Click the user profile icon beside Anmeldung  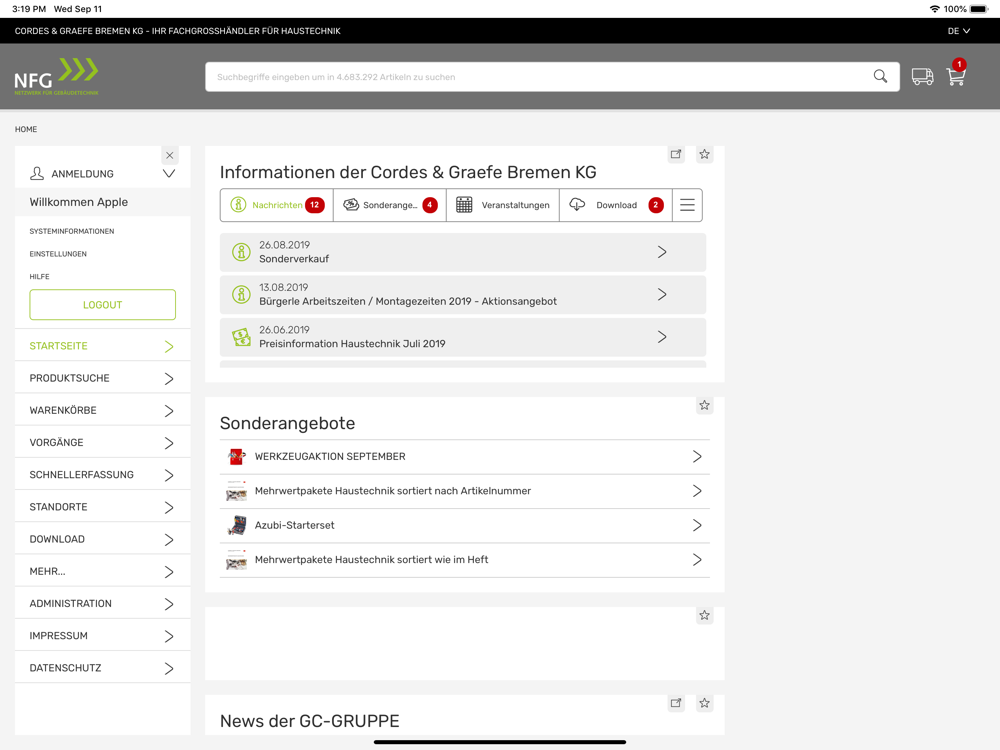37,173
